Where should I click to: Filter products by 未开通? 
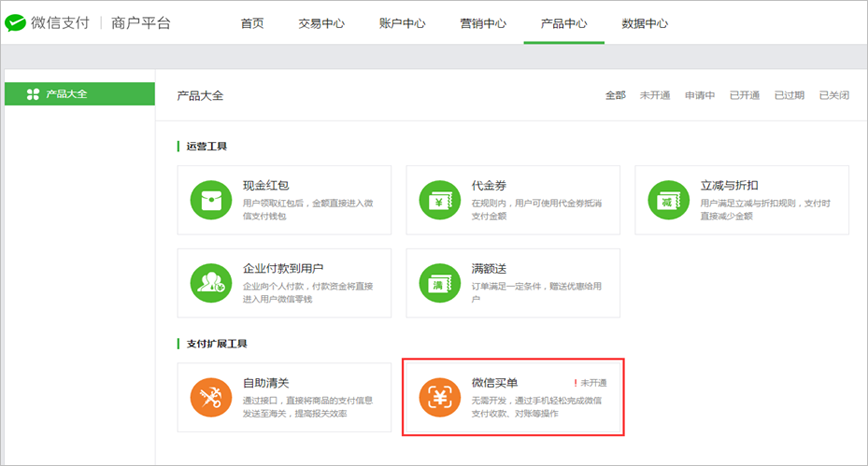[x=655, y=95]
